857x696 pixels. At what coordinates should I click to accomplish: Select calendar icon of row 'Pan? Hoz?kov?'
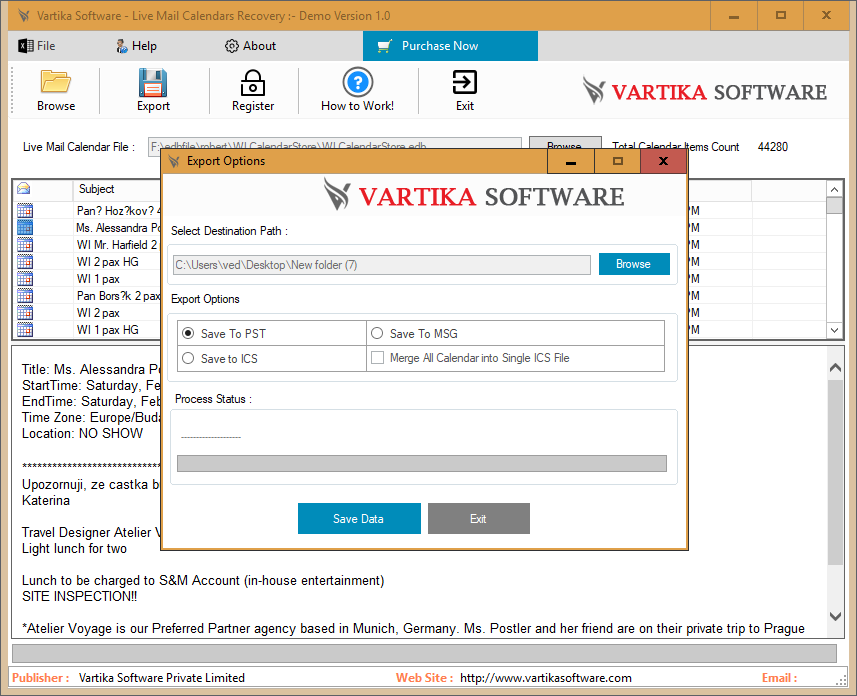(x=25, y=210)
